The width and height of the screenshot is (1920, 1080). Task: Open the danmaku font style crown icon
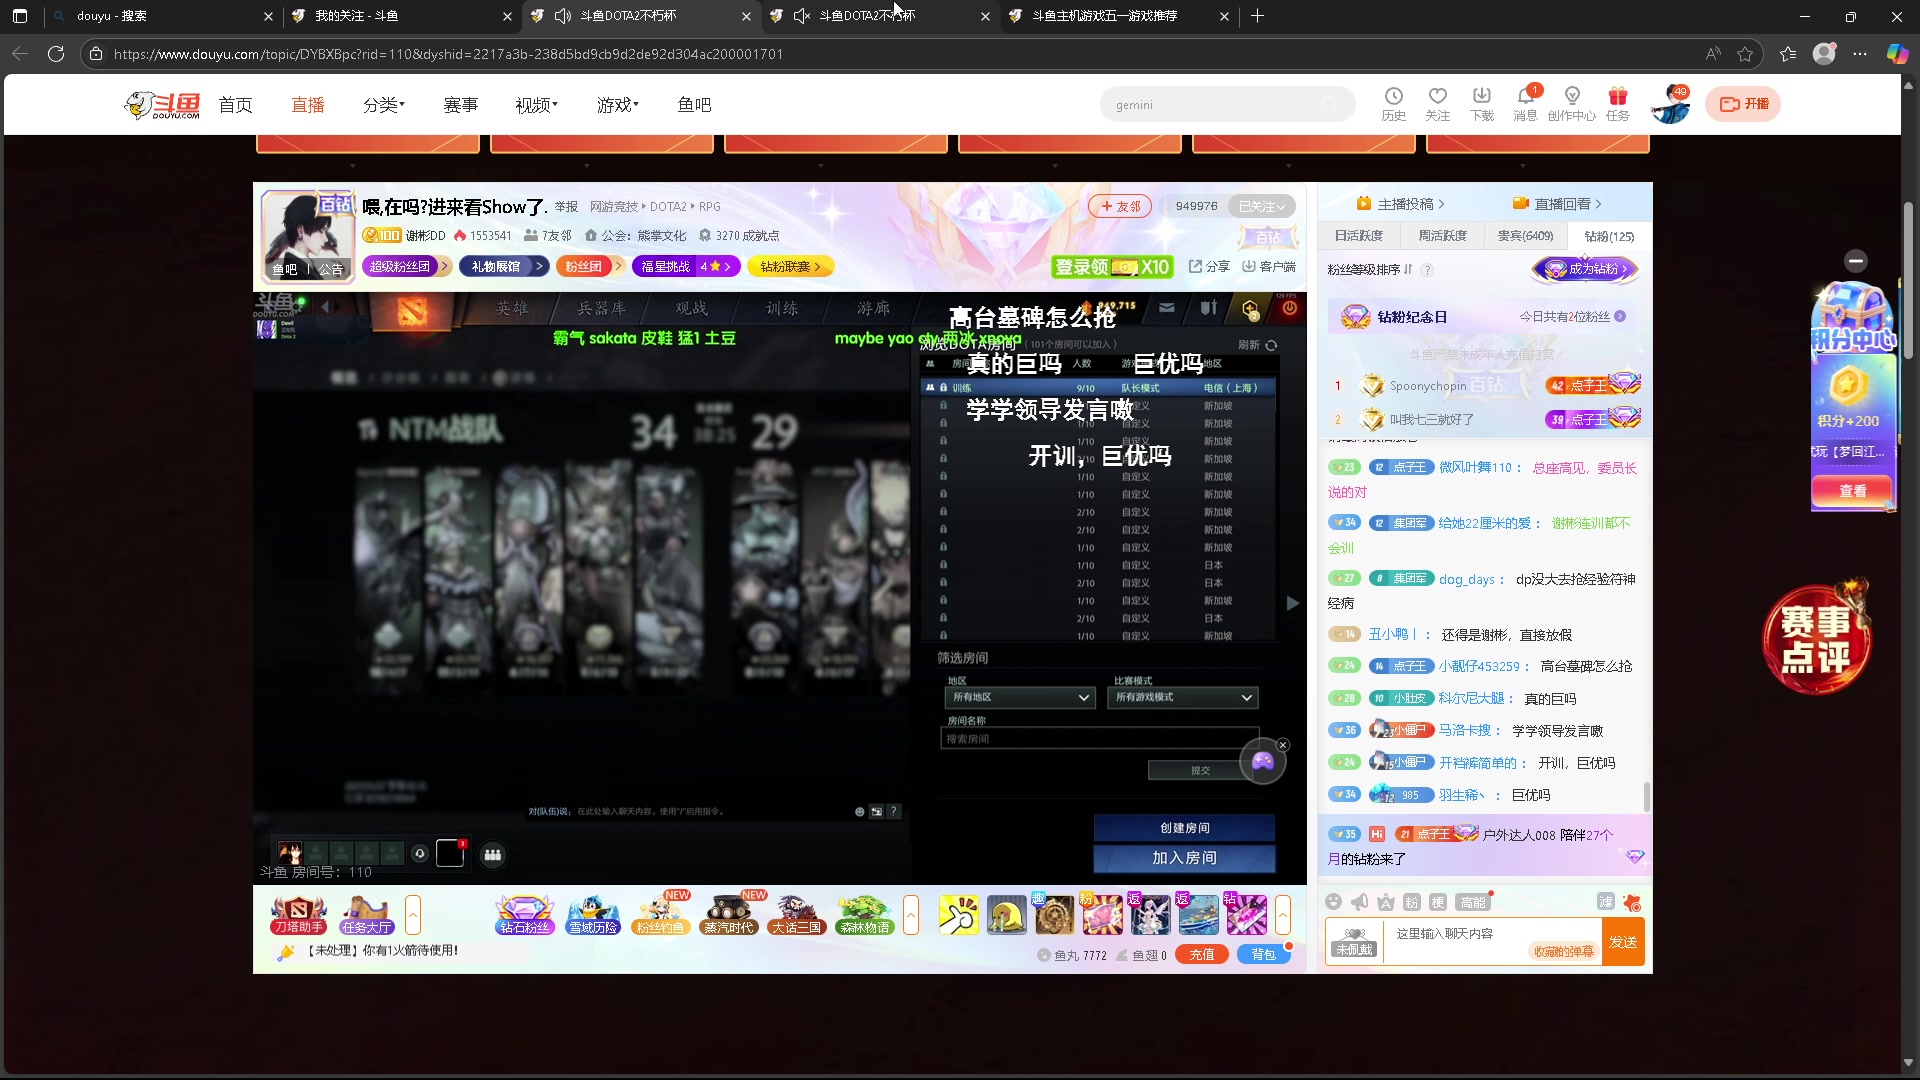(1385, 902)
